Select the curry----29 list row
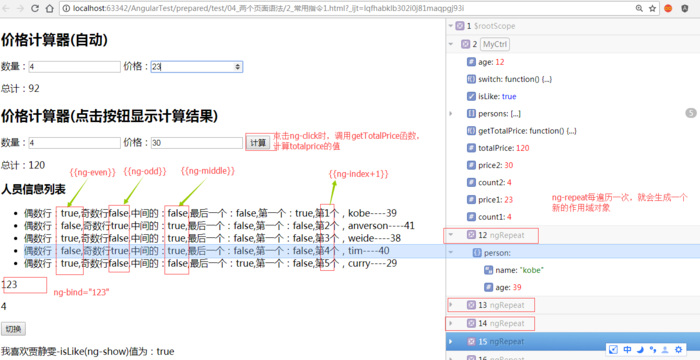This screenshot has height=360, width=700. 211,264
